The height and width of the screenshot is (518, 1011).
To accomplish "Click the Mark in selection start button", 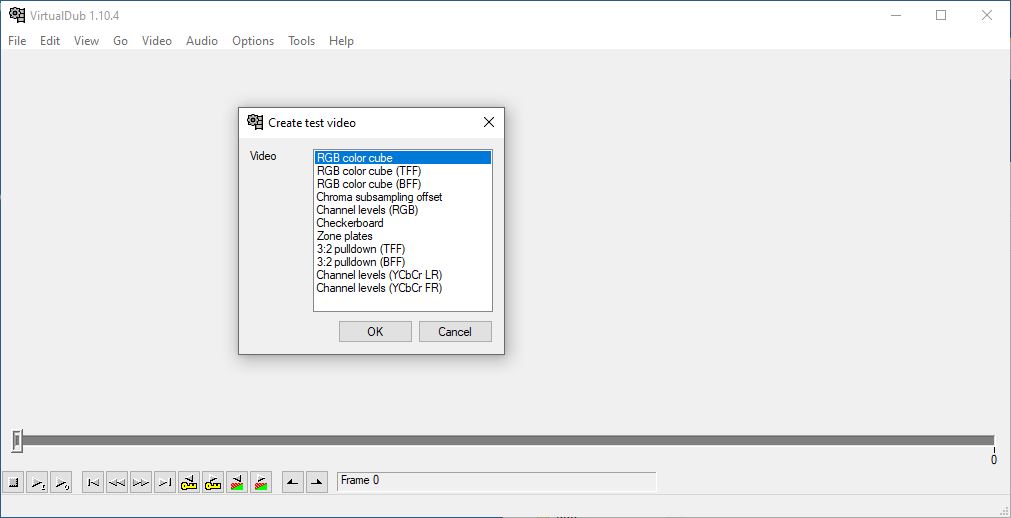I will pyautogui.click(x=293, y=482).
